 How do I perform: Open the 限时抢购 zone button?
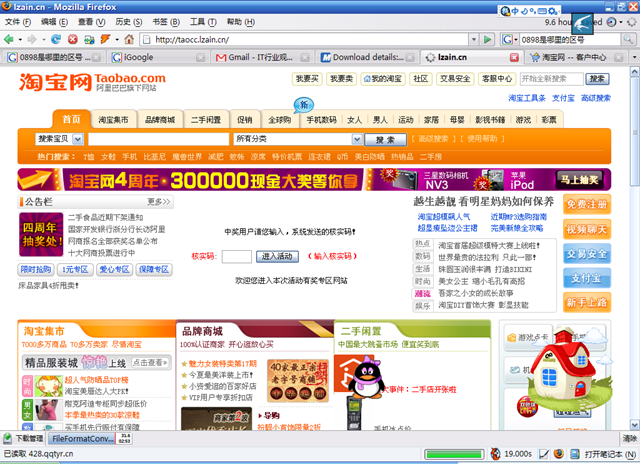[36, 270]
